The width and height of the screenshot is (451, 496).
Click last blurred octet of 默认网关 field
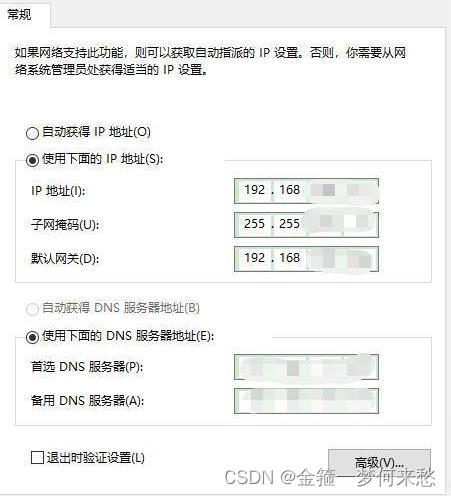click(x=360, y=259)
